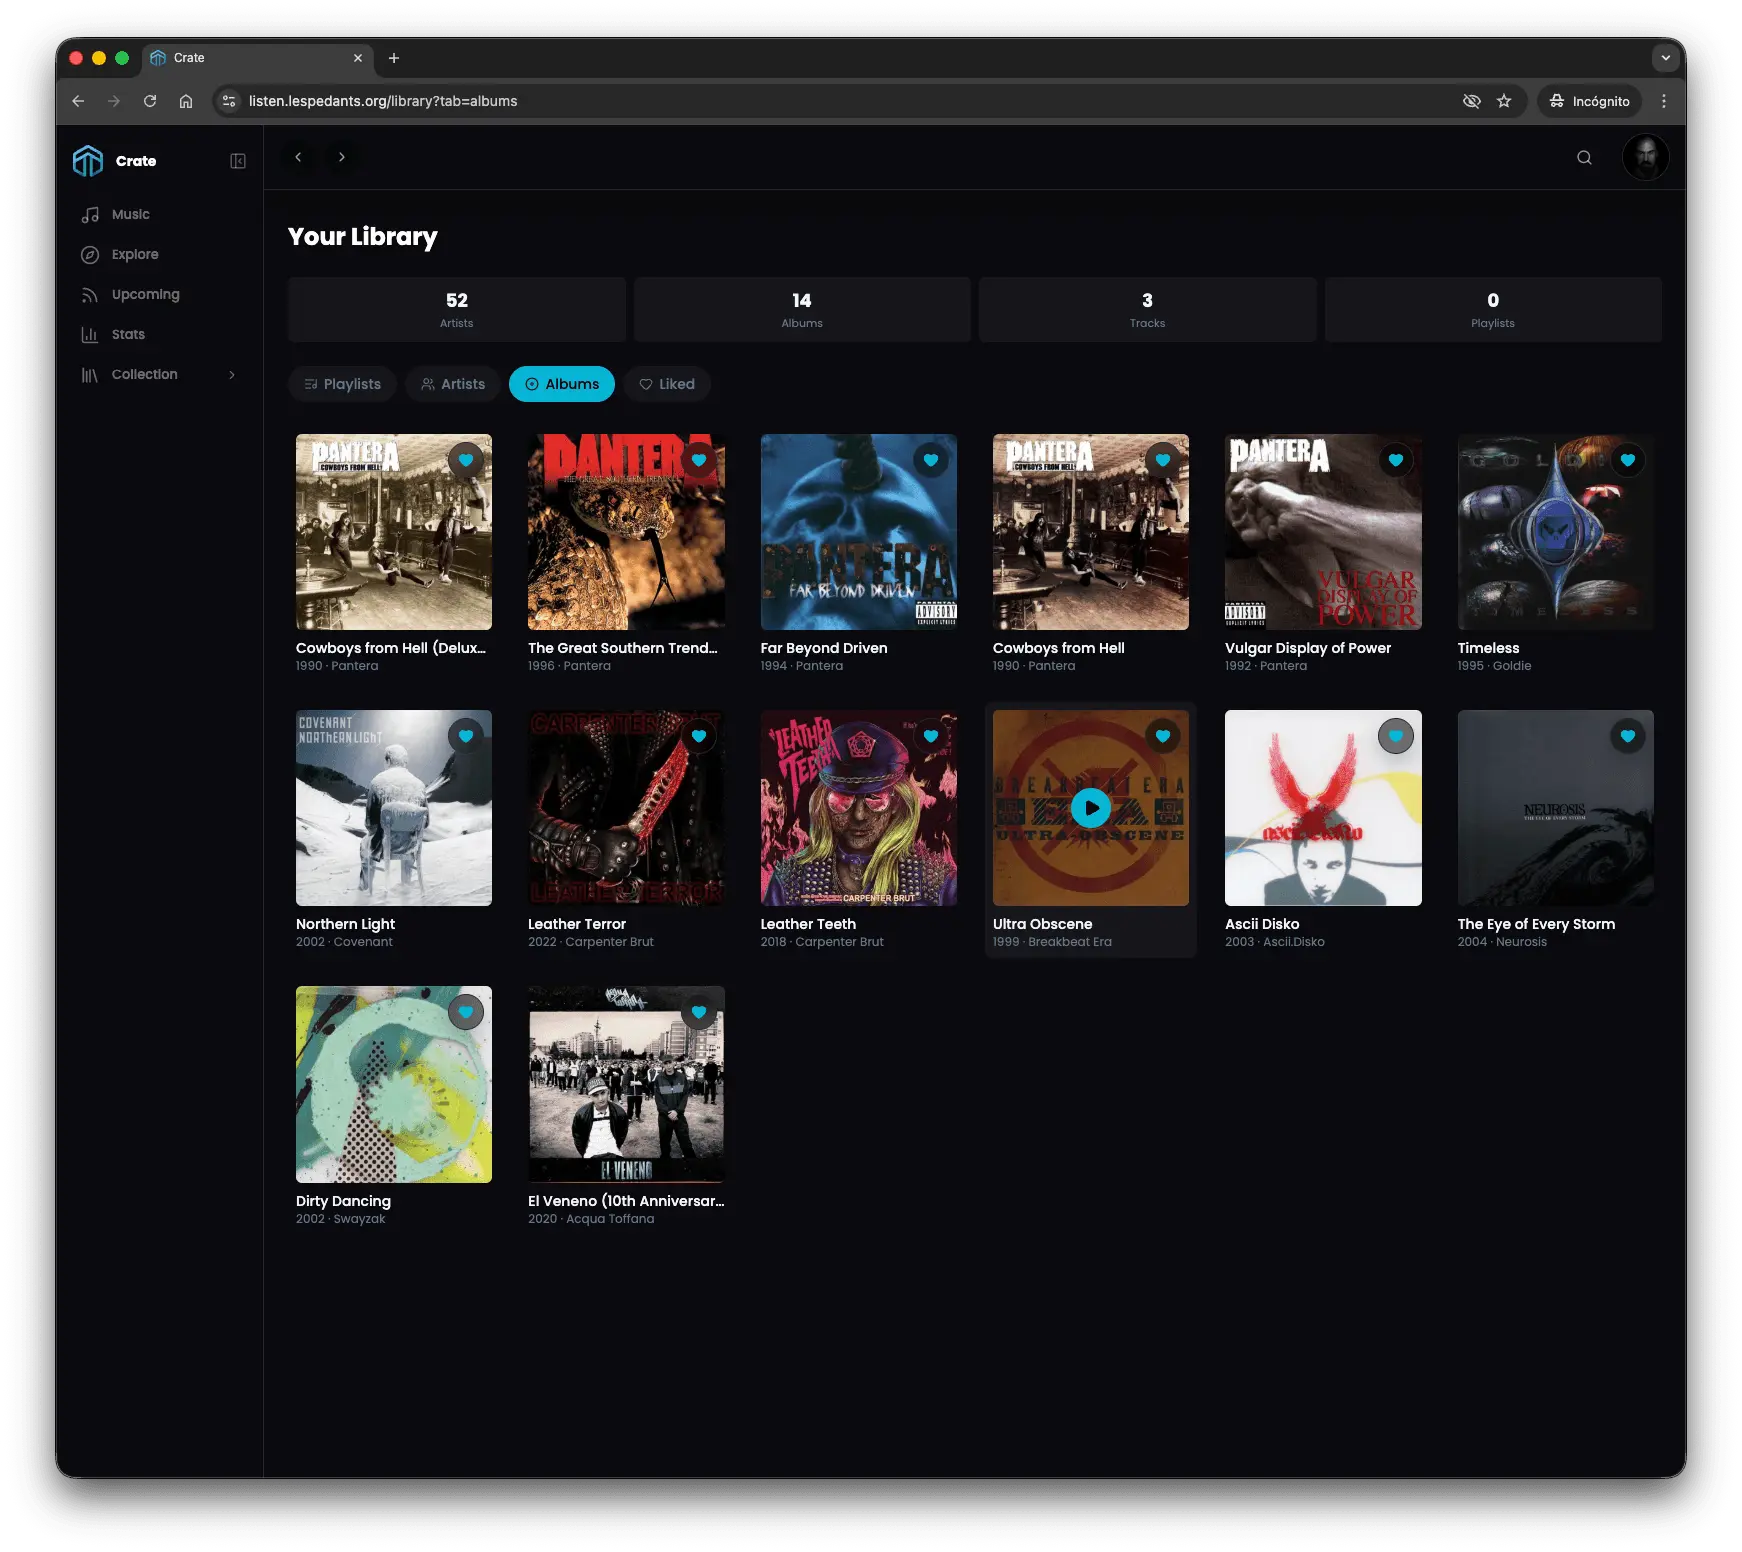The image size is (1742, 1552).
Task: Expand the Collection chevron in sidebar
Action: click(232, 375)
